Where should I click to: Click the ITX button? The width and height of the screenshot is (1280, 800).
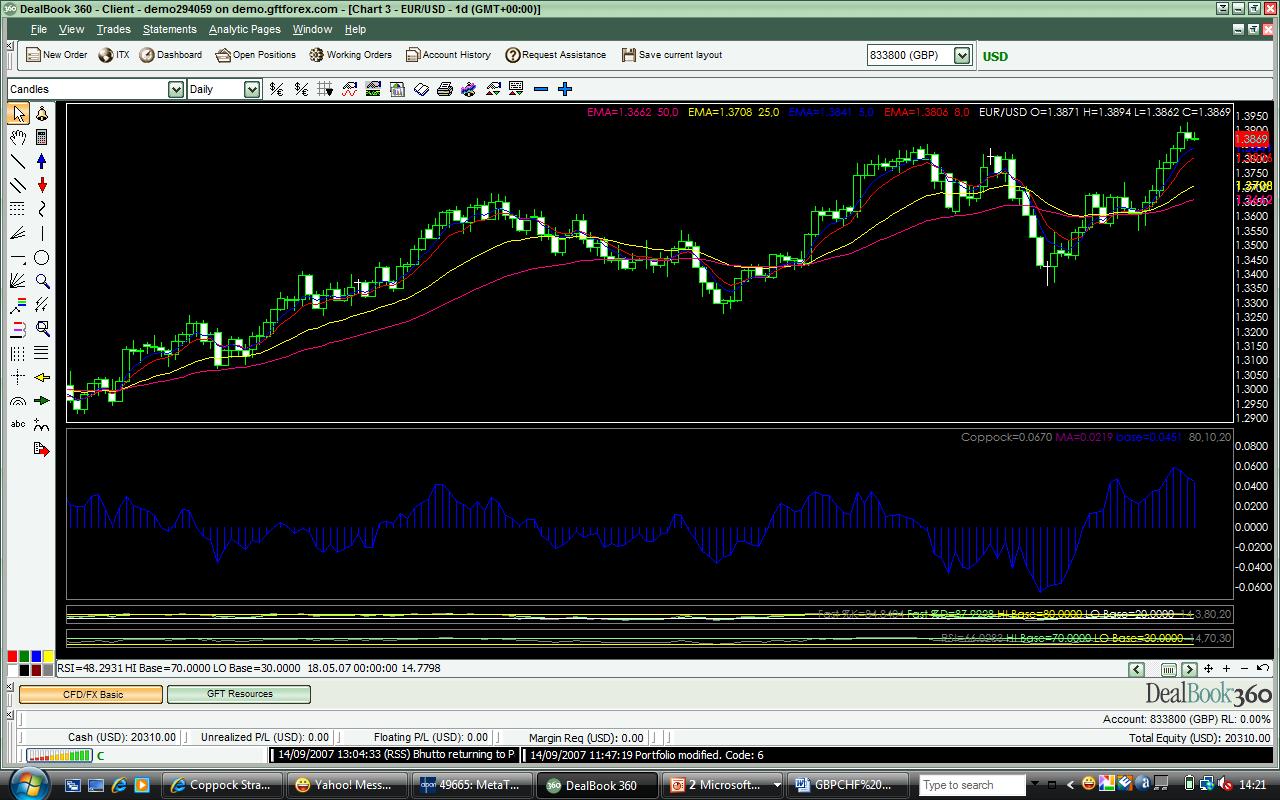click(113, 55)
